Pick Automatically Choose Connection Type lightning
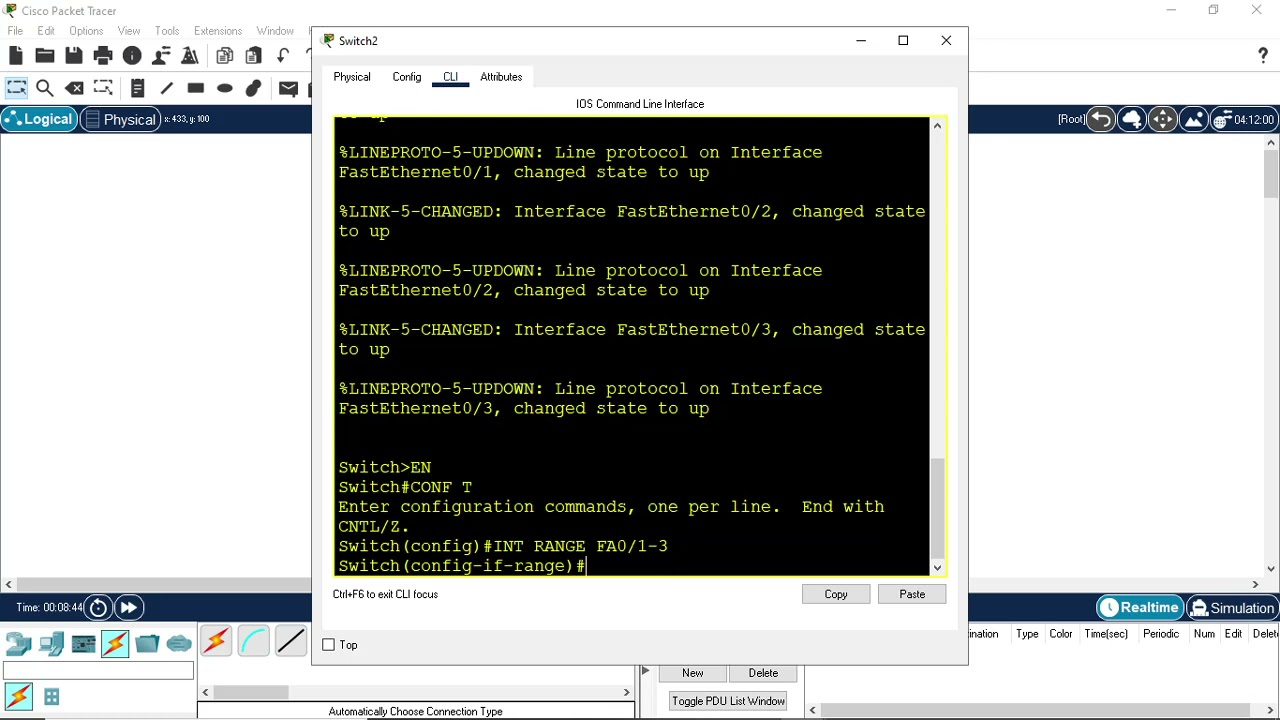Viewport: 1280px width, 720px height. [216, 641]
